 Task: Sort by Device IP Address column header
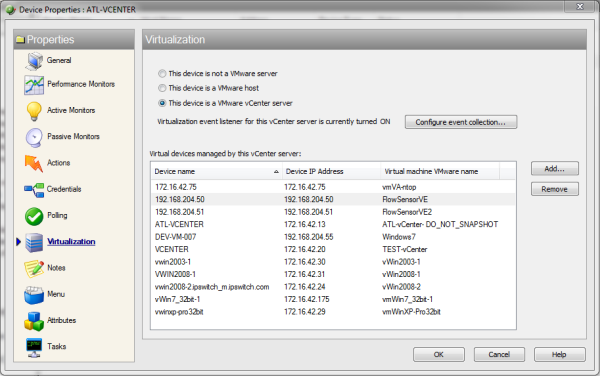coord(331,171)
